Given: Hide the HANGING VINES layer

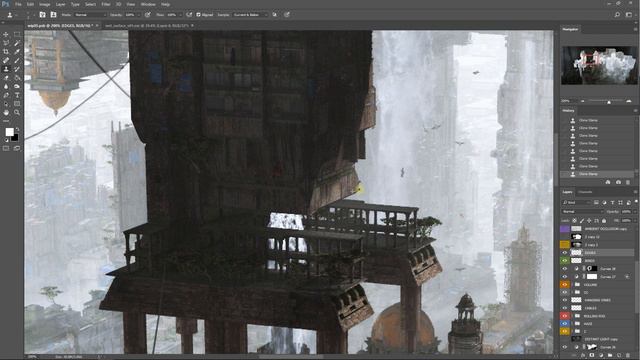Looking at the screenshot, I should click(564, 300).
